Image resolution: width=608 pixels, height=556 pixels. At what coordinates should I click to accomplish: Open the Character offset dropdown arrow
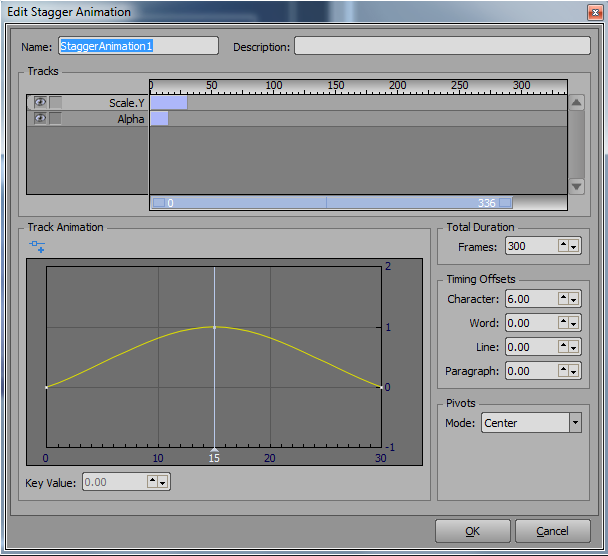(574, 299)
